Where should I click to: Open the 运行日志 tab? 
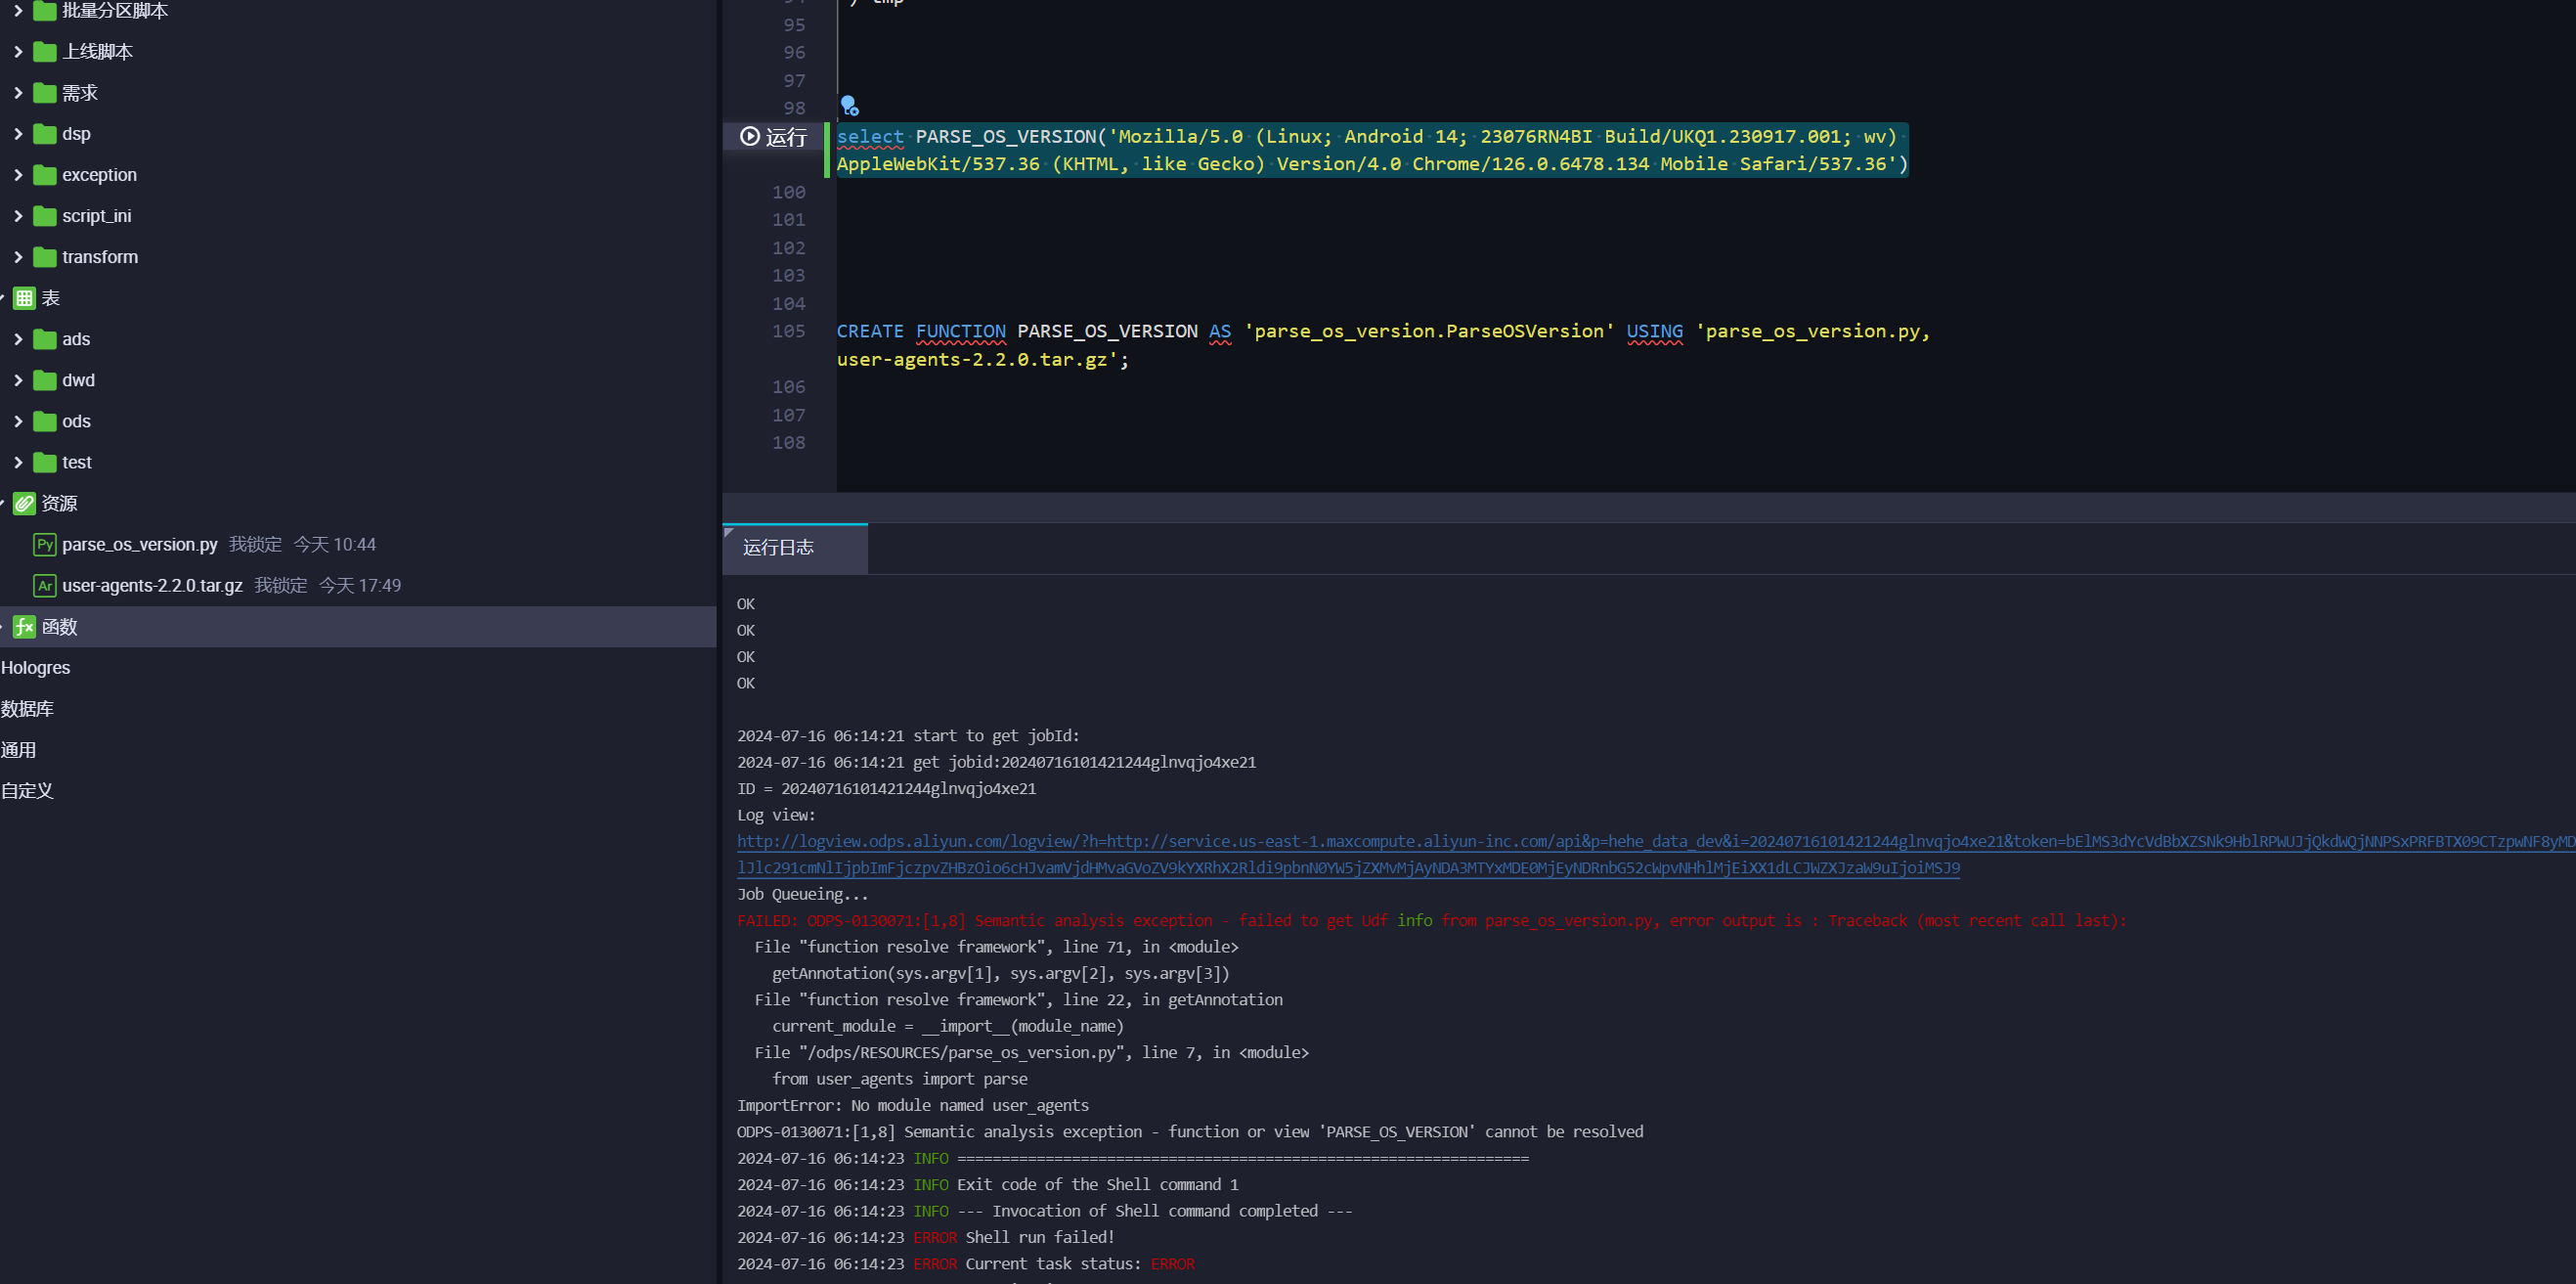795,548
